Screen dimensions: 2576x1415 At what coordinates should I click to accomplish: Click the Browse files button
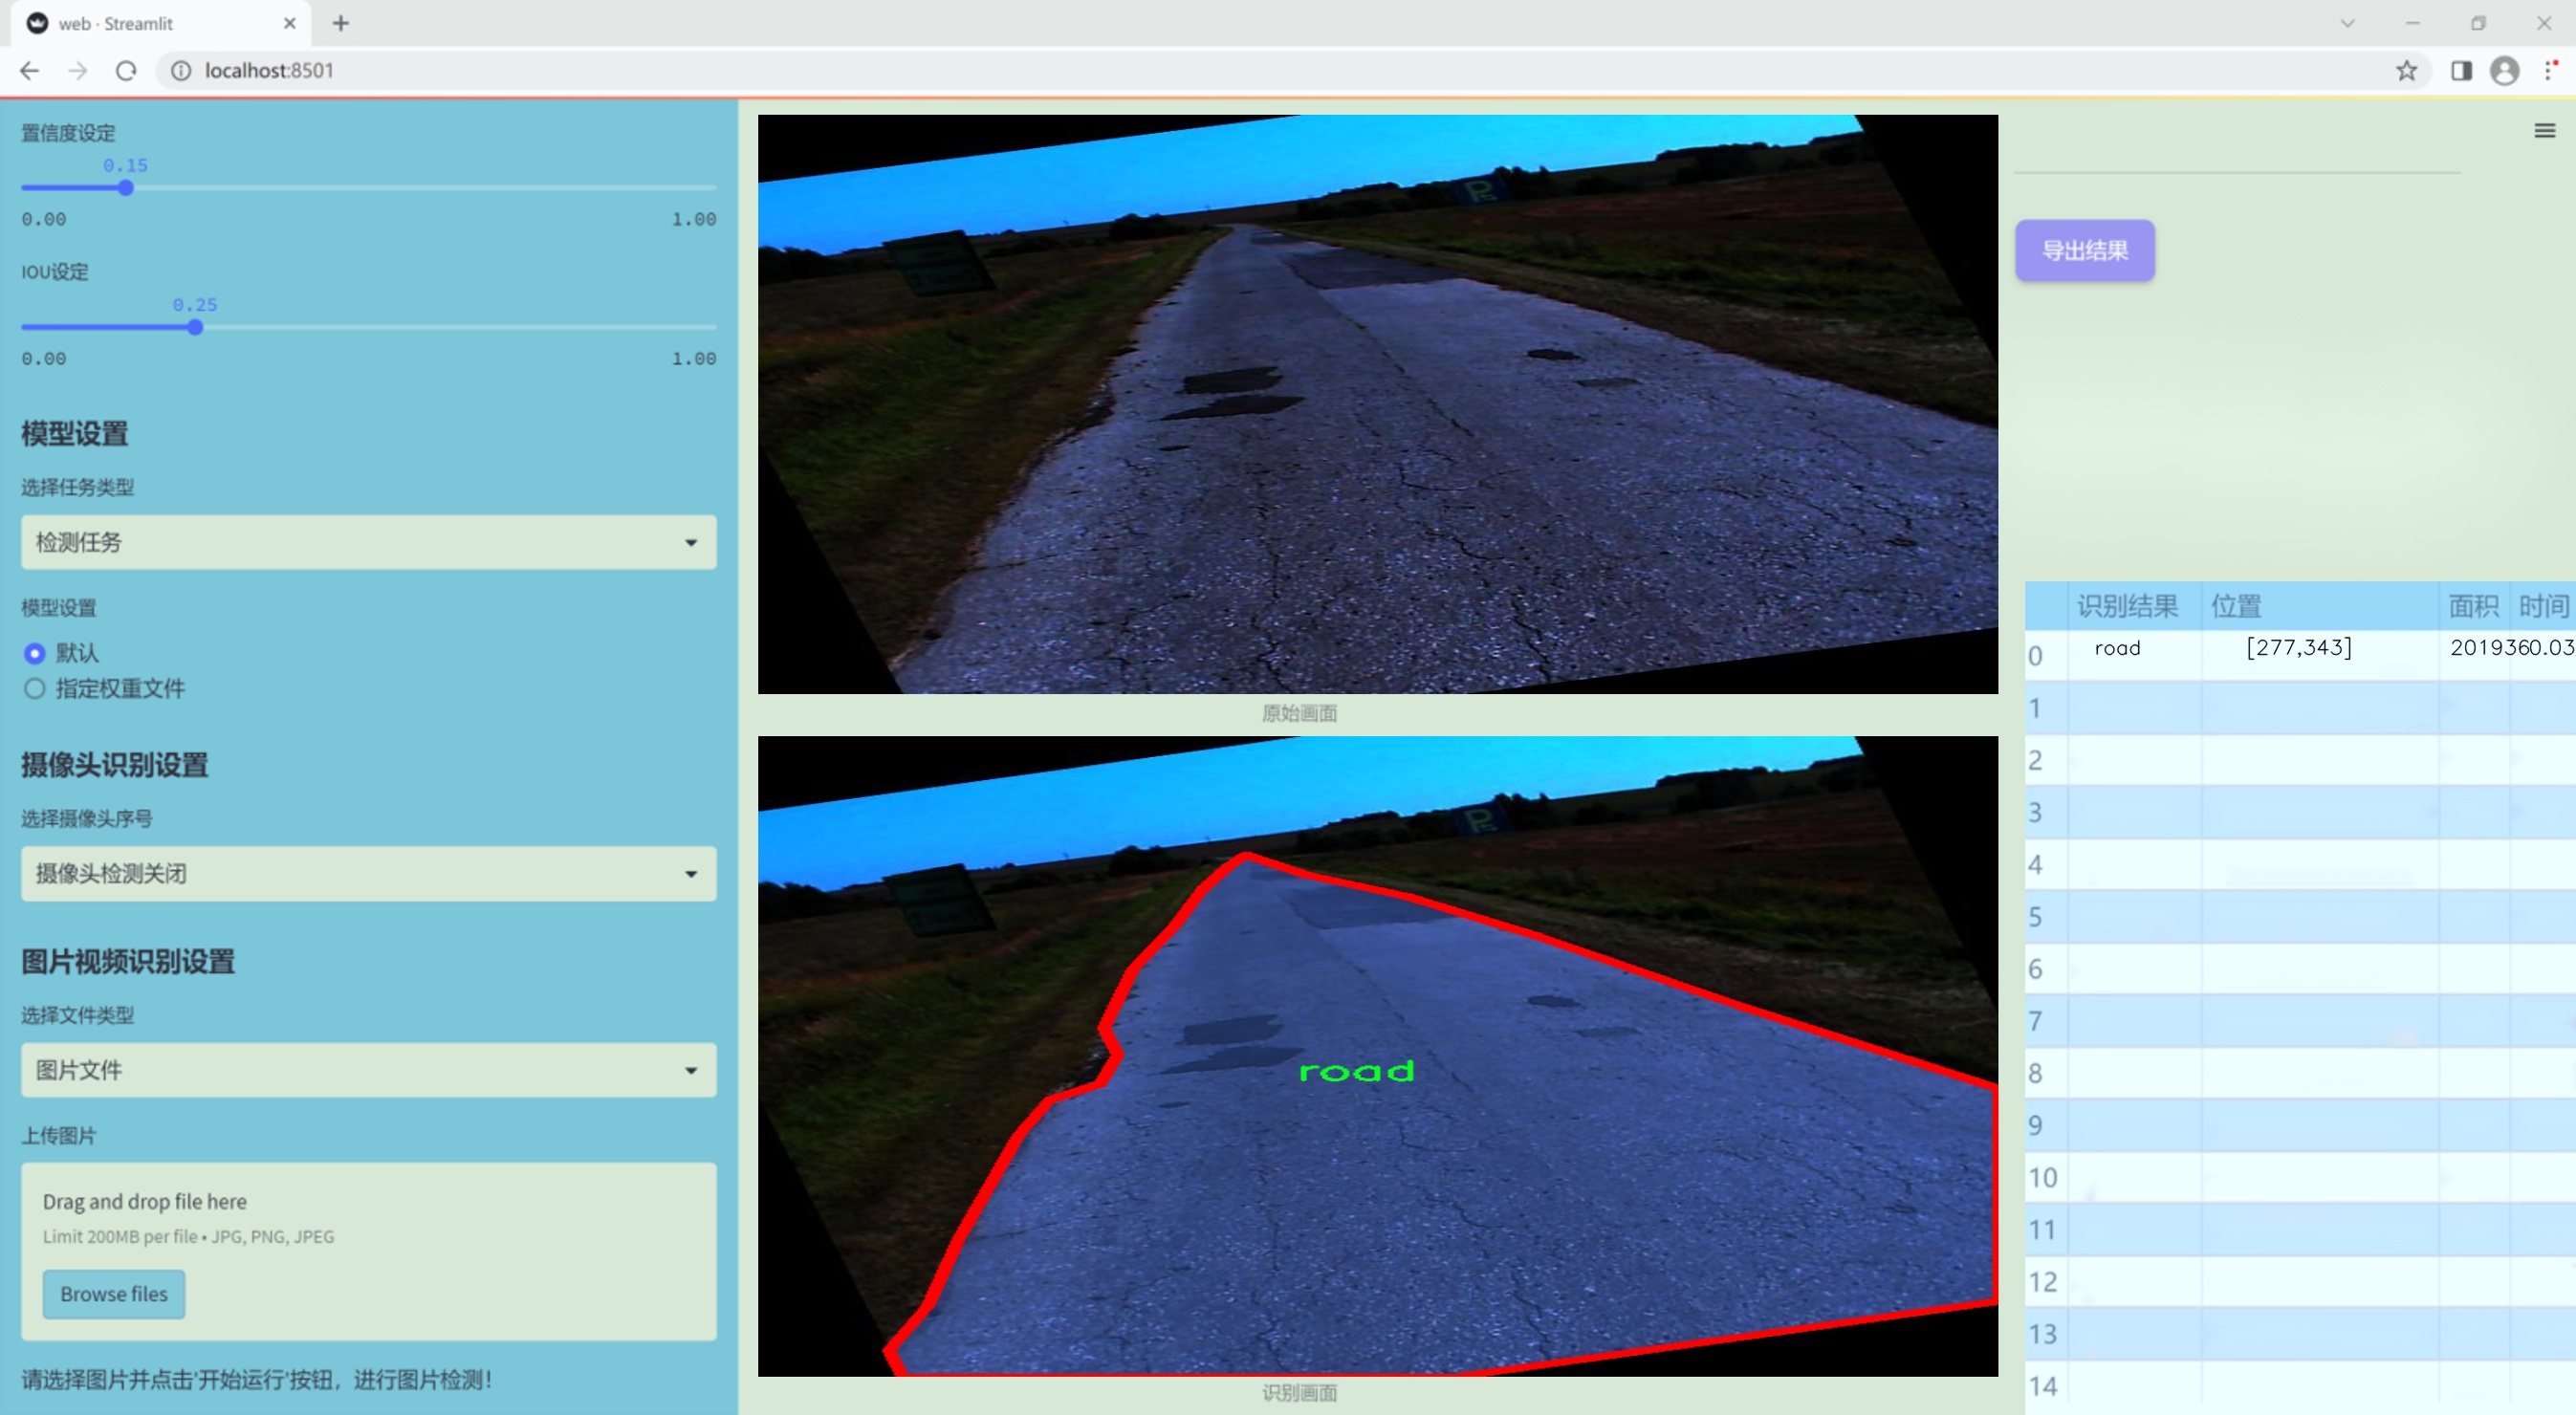click(x=113, y=1293)
